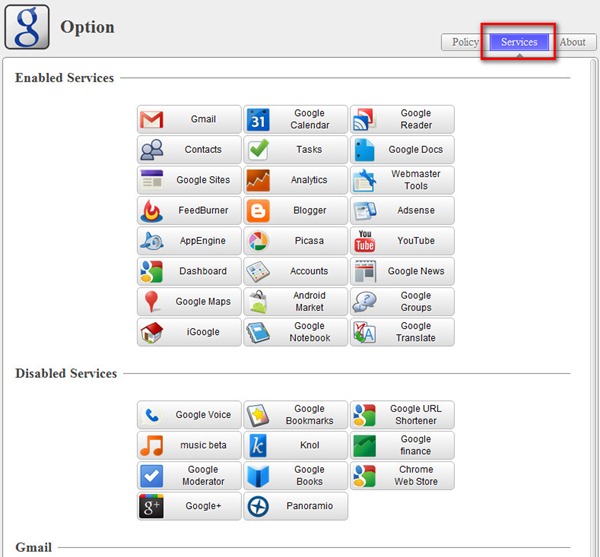Image resolution: width=600 pixels, height=557 pixels.
Task: Click the Adsense icon
Action: coord(364,210)
